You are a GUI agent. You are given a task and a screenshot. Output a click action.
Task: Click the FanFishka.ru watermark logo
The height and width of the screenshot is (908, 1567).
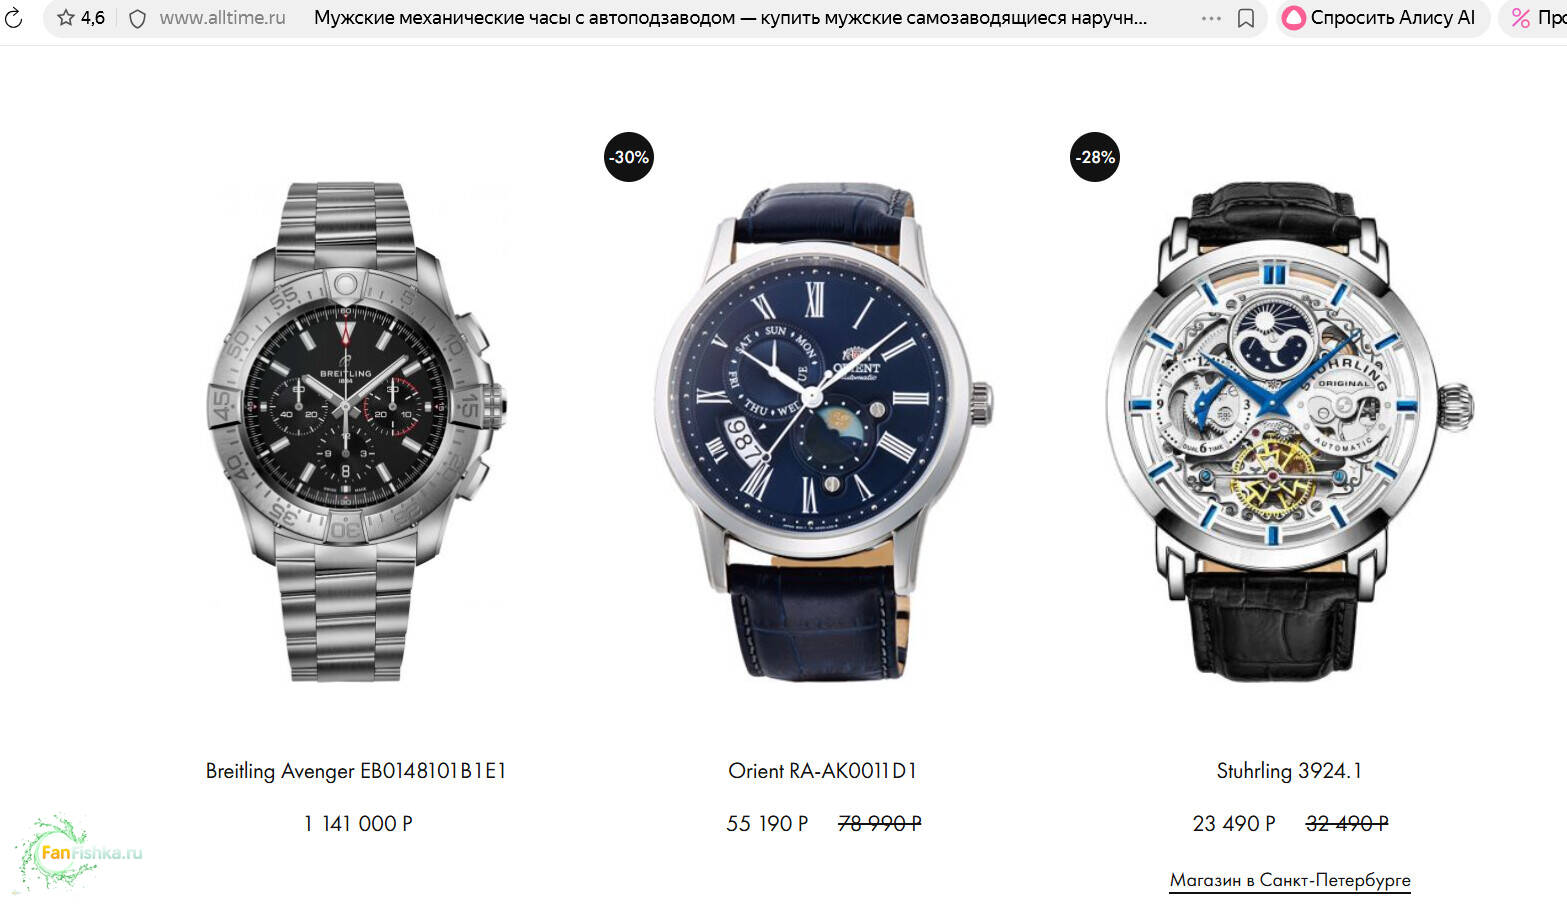click(80, 853)
